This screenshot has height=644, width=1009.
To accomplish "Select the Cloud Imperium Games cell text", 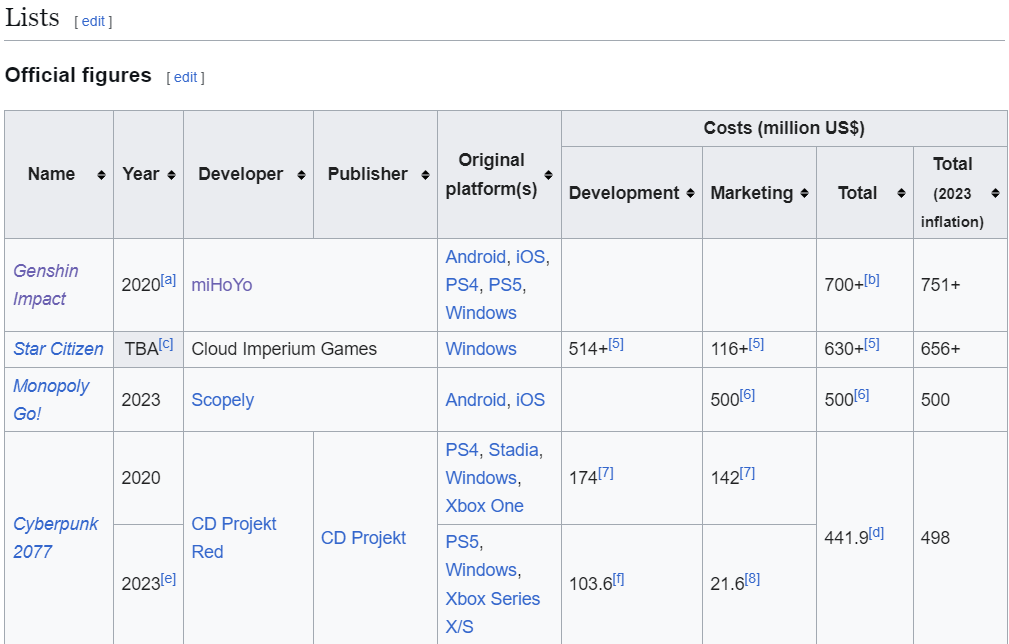I will [x=284, y=349].
